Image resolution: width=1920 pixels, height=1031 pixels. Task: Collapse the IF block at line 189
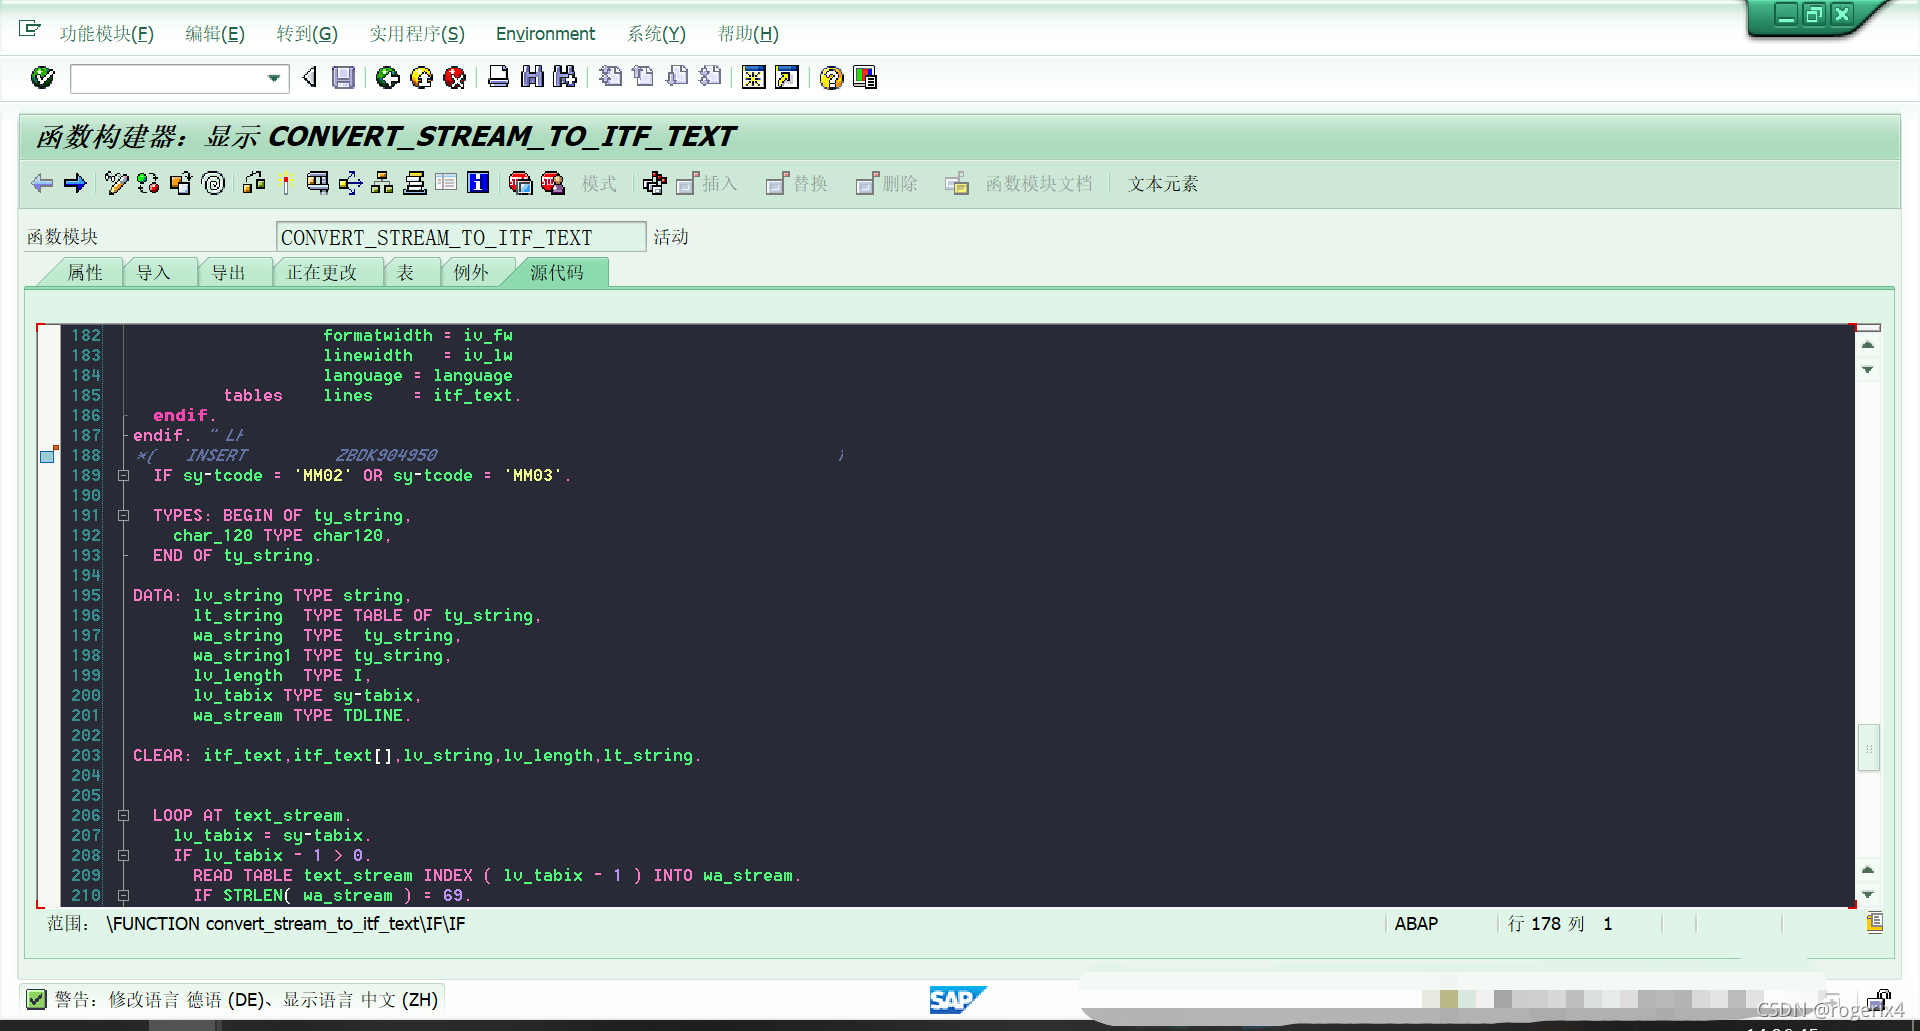point(124,476)
